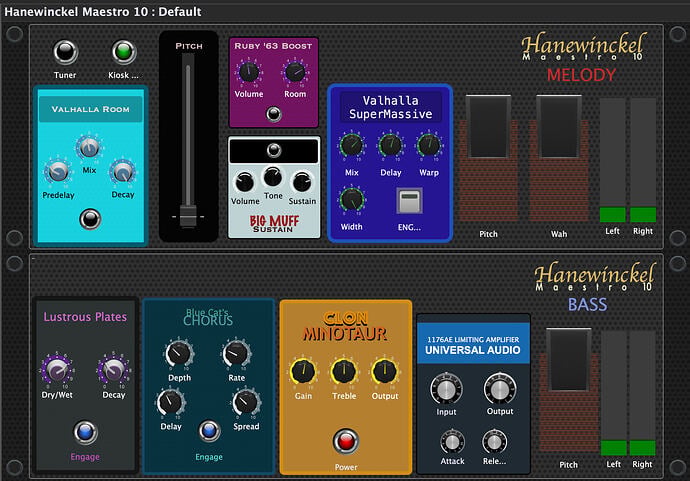Click SuperMassive Delay knob
The image size is (690, 481).
coord(390,146)
